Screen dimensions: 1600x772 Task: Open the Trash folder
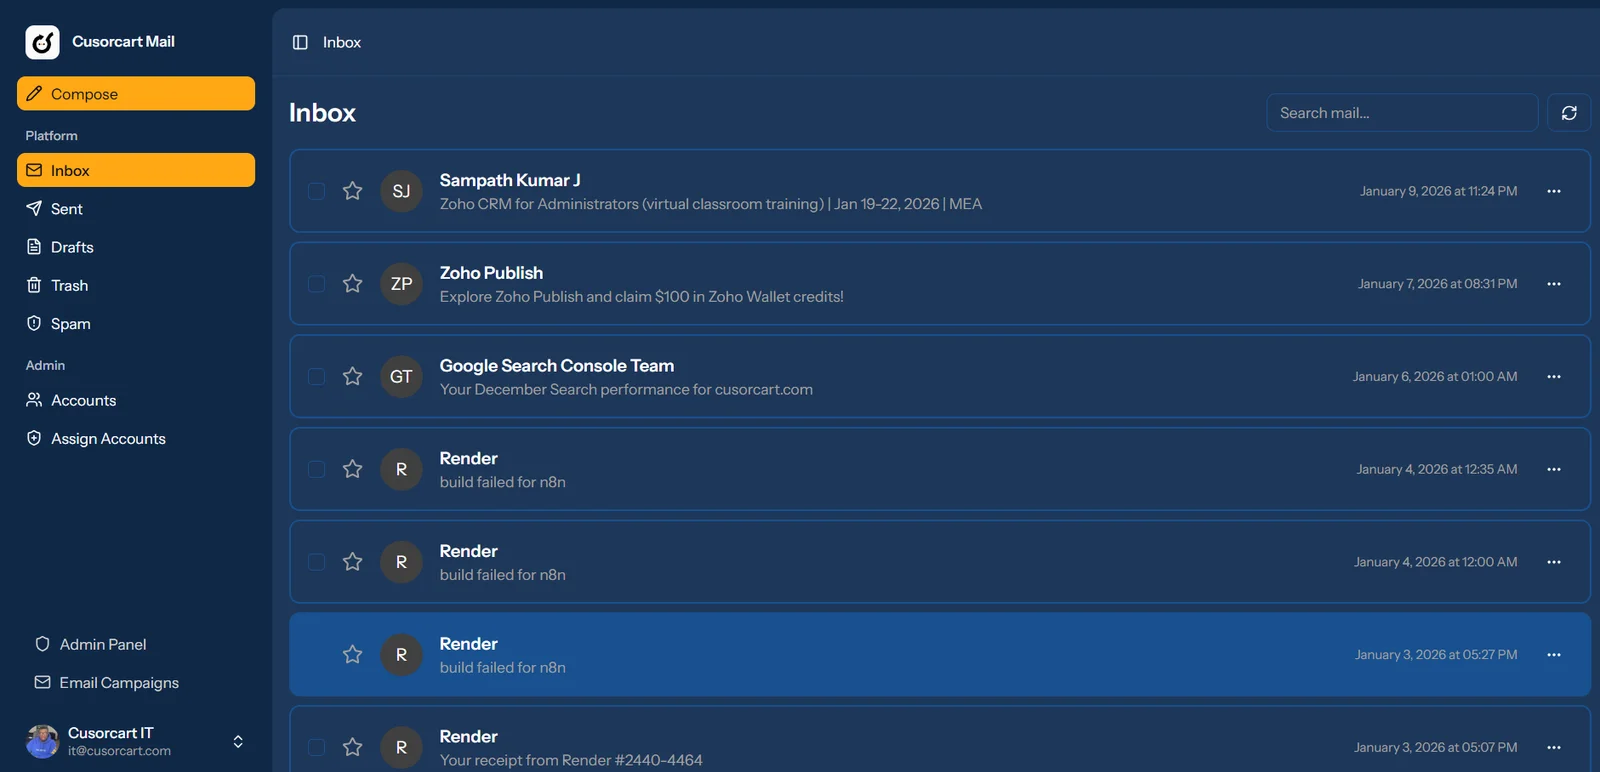point(136,285)
